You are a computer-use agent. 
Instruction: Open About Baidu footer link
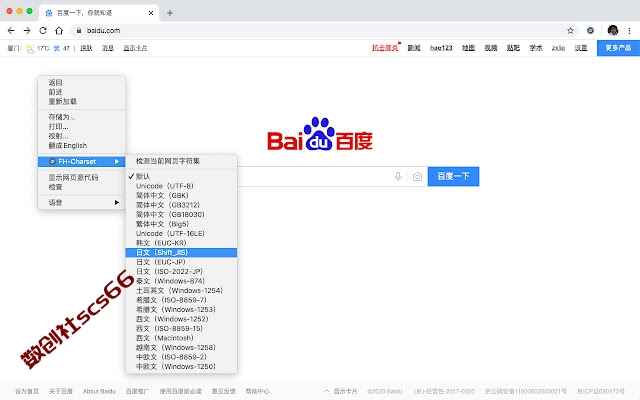click(99, 391)
